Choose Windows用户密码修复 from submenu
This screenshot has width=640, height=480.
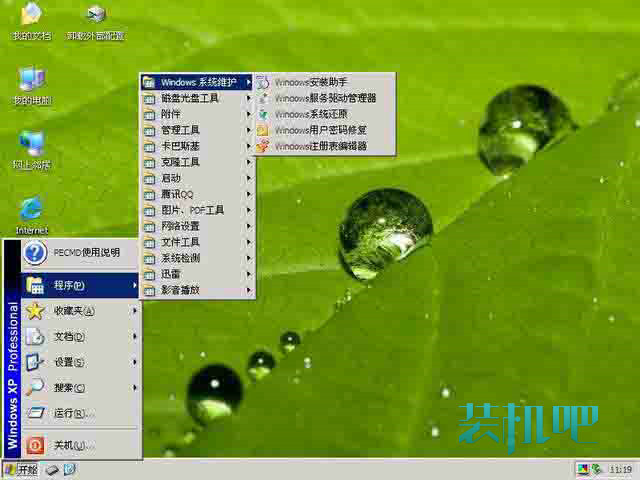[x=320, y=130]
